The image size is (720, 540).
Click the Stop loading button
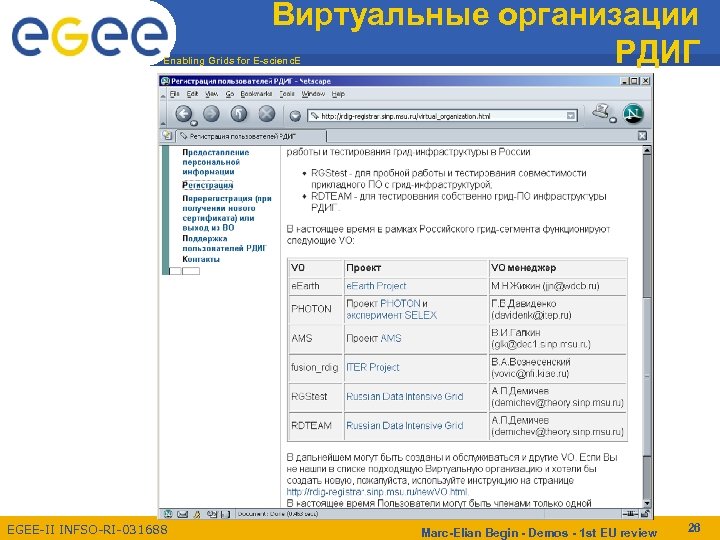267,113
